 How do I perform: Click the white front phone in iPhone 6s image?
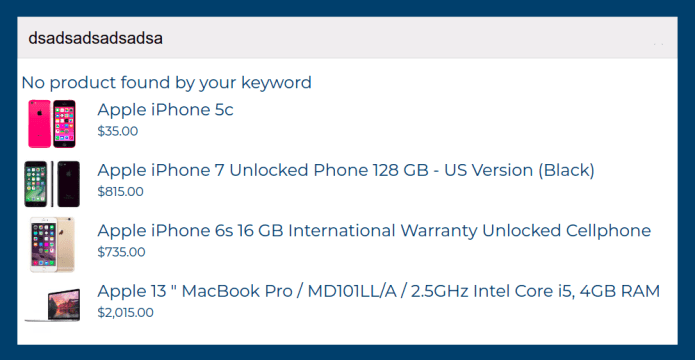(44, 245)
